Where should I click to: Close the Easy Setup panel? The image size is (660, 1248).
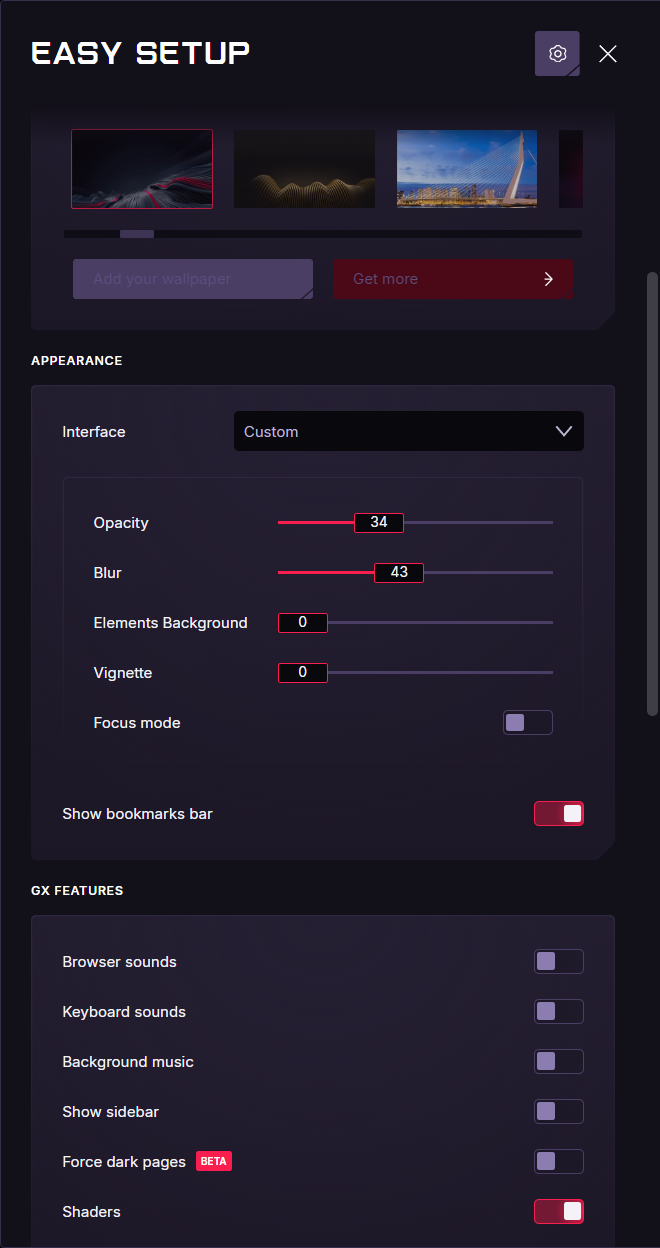click(x=608, y=54)
